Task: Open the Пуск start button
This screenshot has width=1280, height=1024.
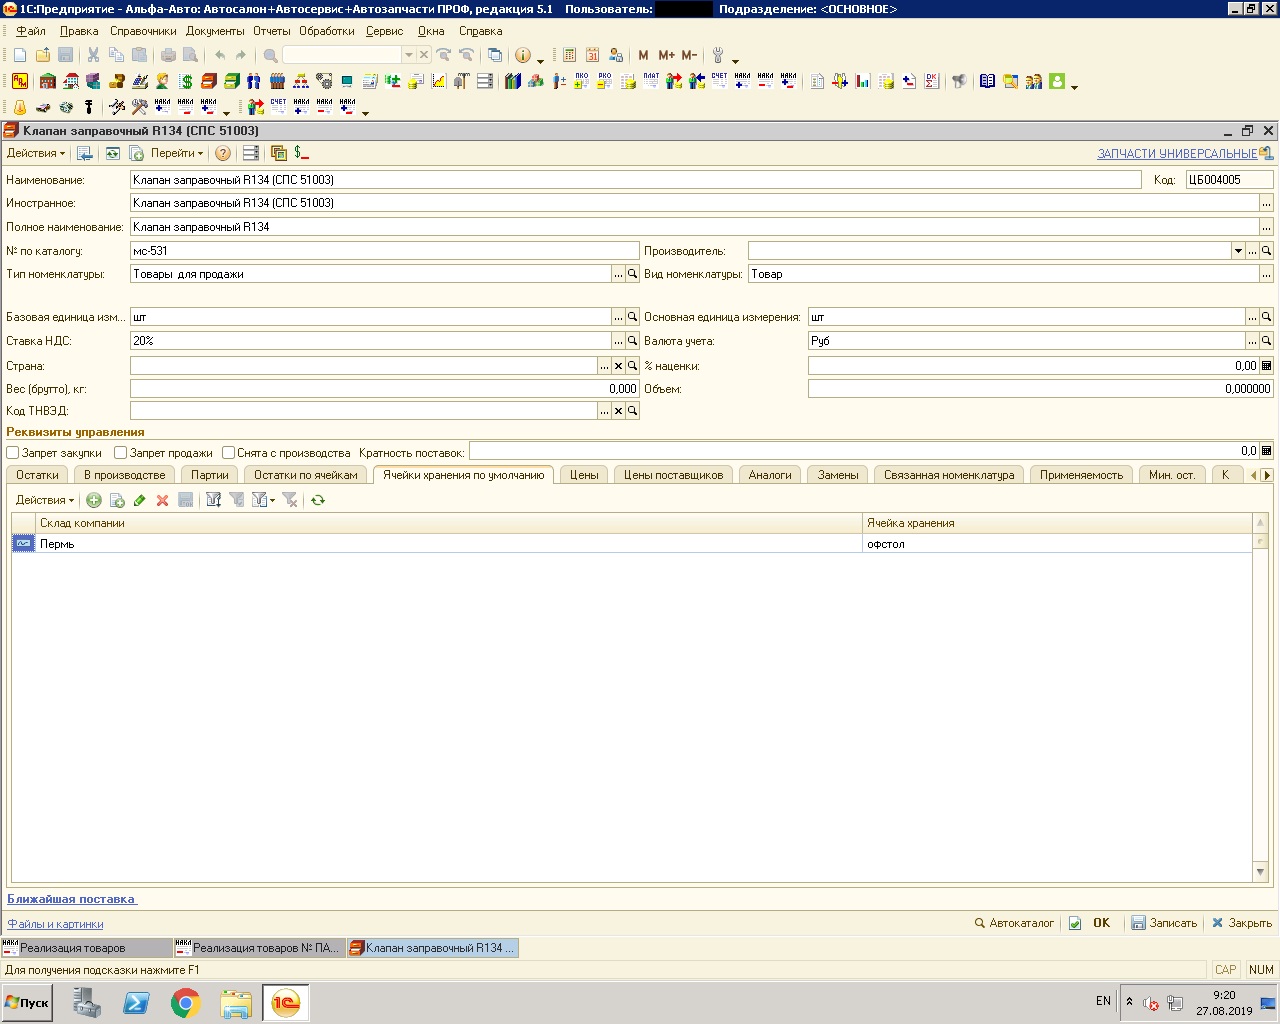Action: (27, 1003)
